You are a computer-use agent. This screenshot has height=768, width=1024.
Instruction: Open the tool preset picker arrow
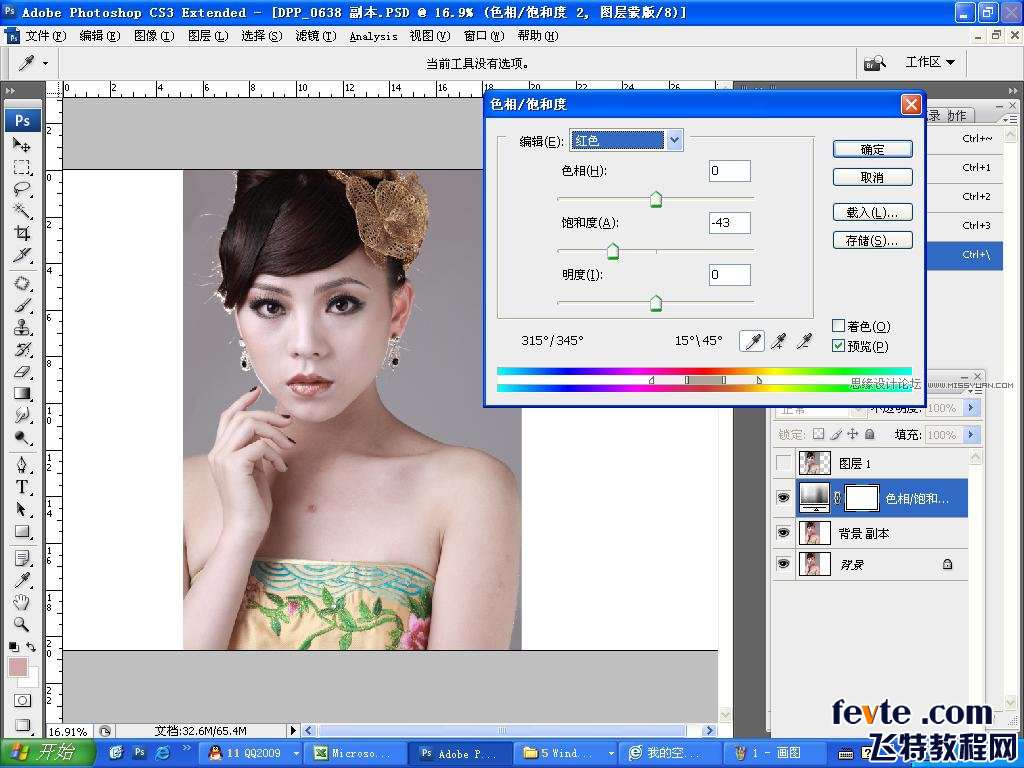pyautogui.click(x=45, y=63)
